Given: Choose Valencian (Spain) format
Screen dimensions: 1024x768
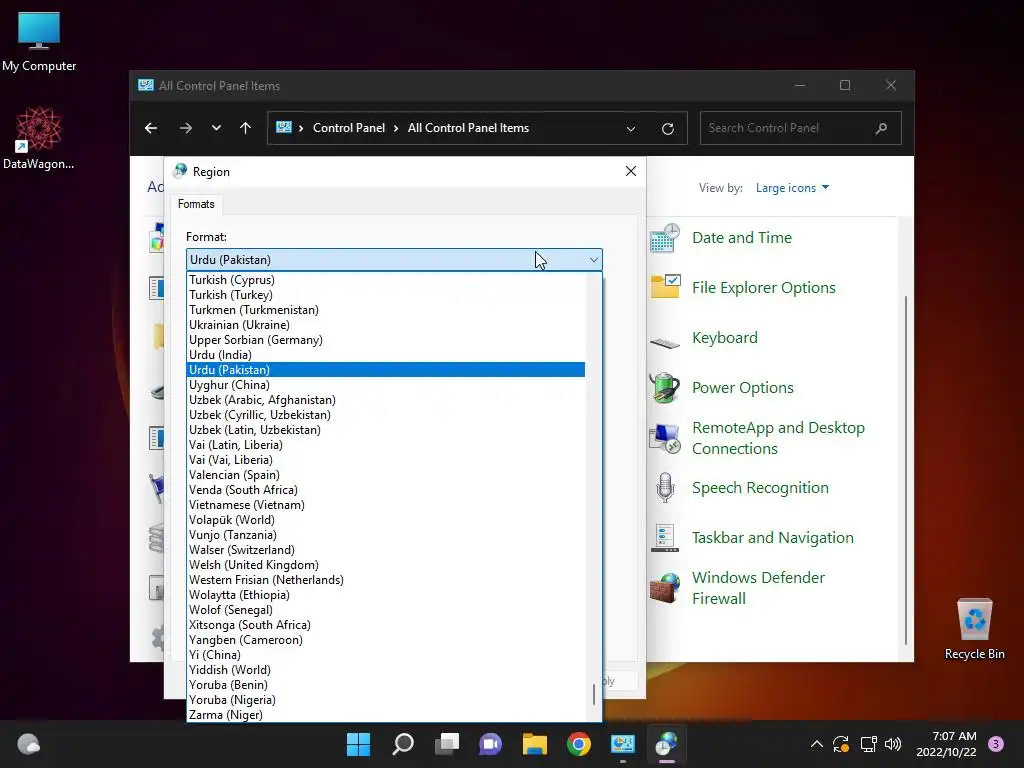Looking at the screenshot, I should [385, 475].
